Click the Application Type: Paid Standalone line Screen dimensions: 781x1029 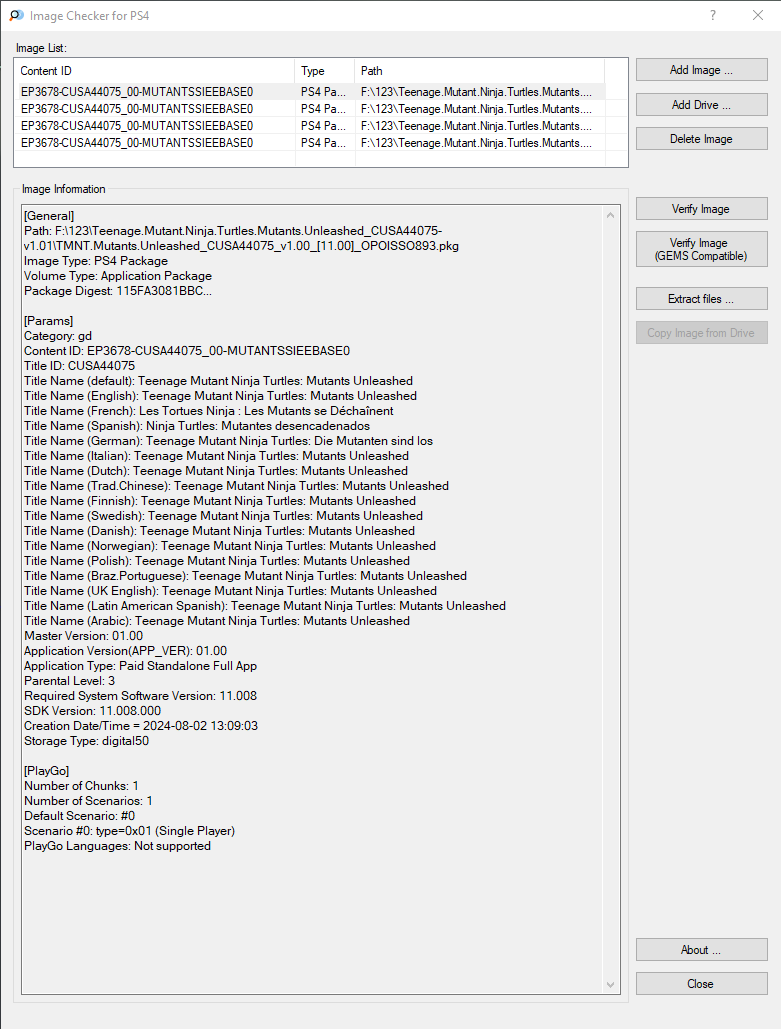tap(140, 666)
